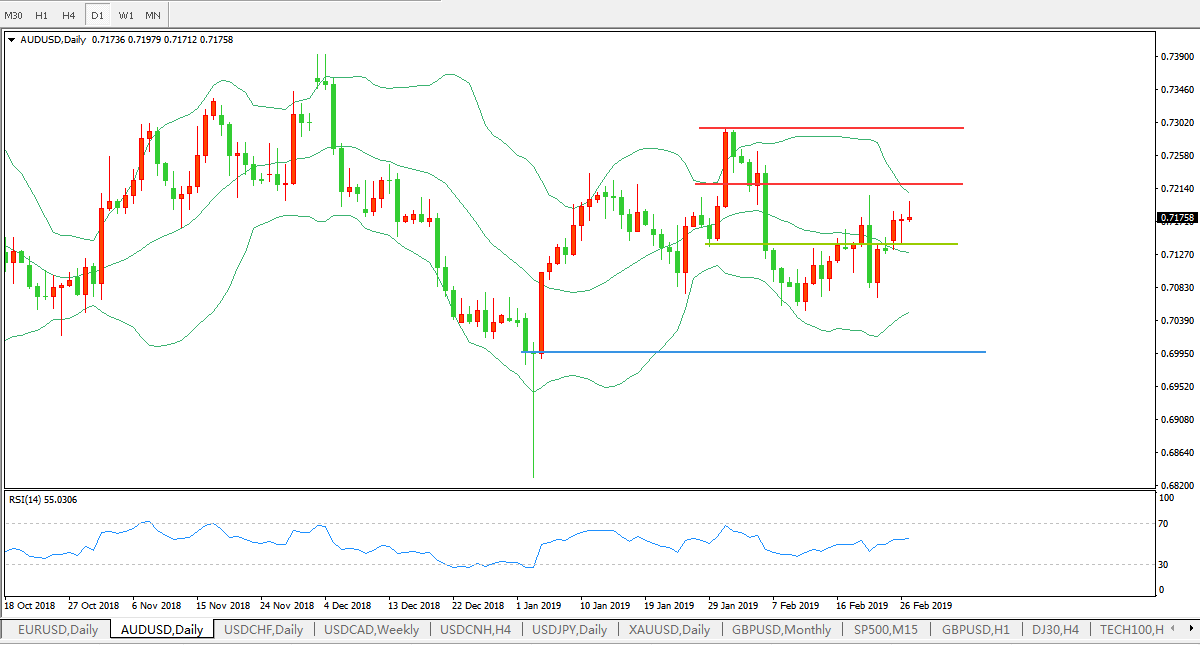
Task: Go to XAUUSD,Daily chart tab
Action: tap(669, 630)
